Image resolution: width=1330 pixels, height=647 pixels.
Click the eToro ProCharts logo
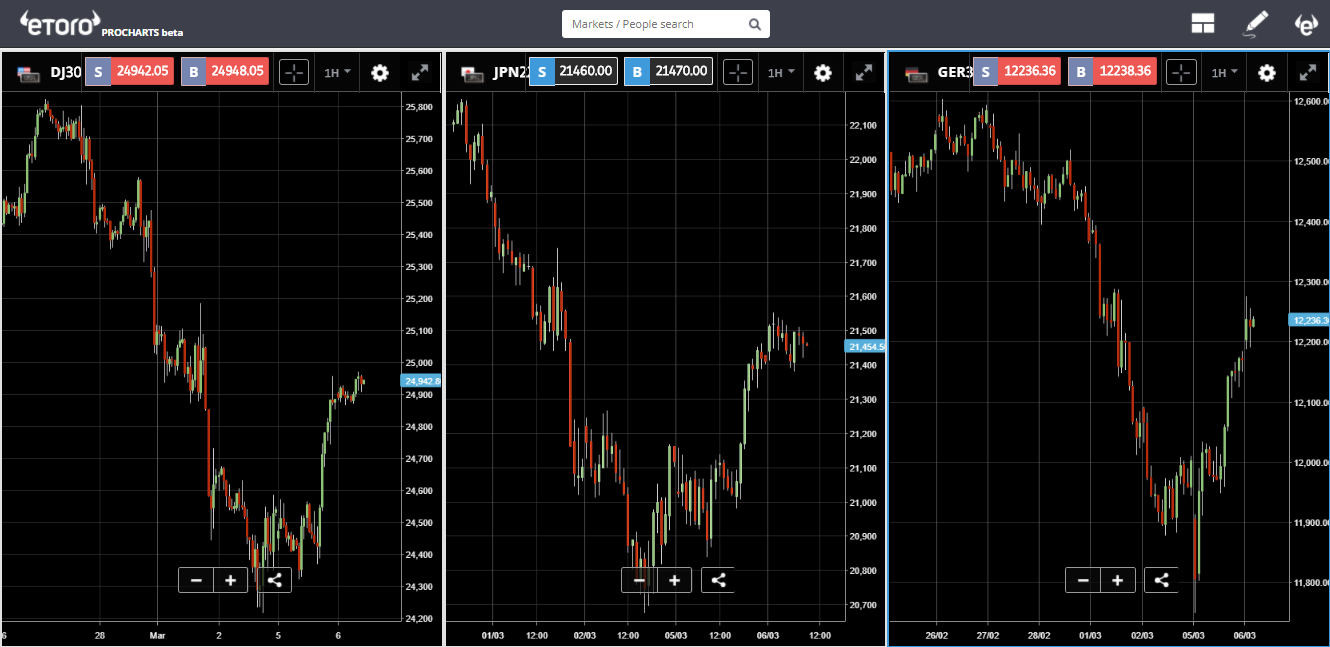pos(101,24)
